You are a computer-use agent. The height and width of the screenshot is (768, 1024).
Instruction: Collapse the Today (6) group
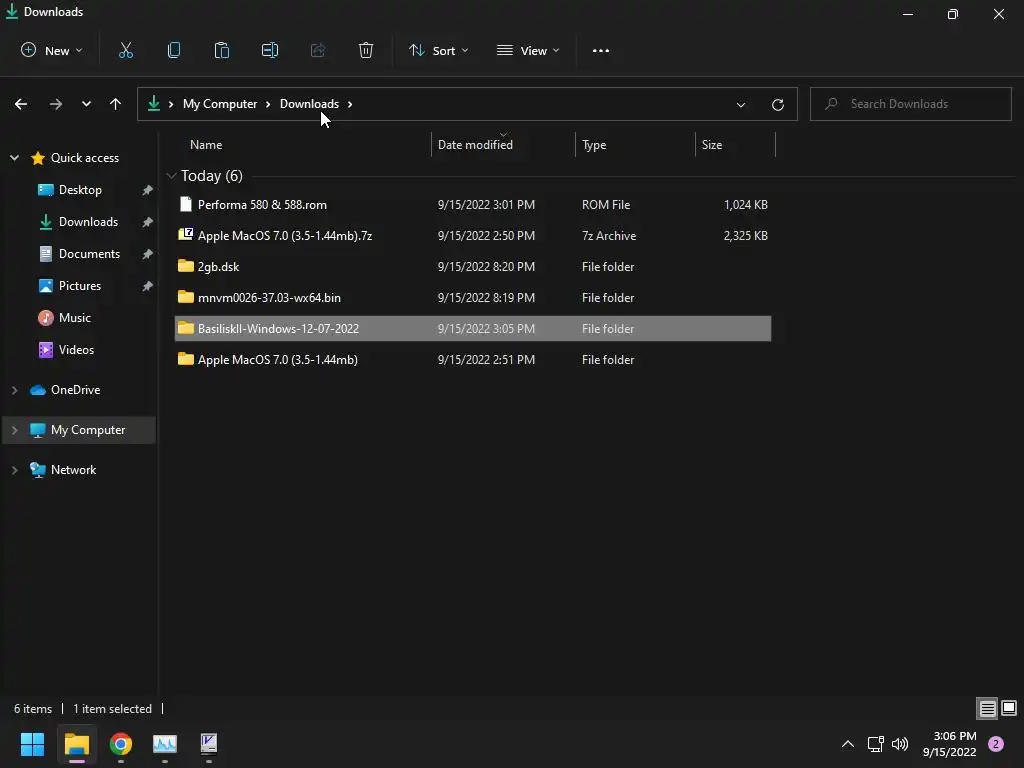click(x=172, y=176)
